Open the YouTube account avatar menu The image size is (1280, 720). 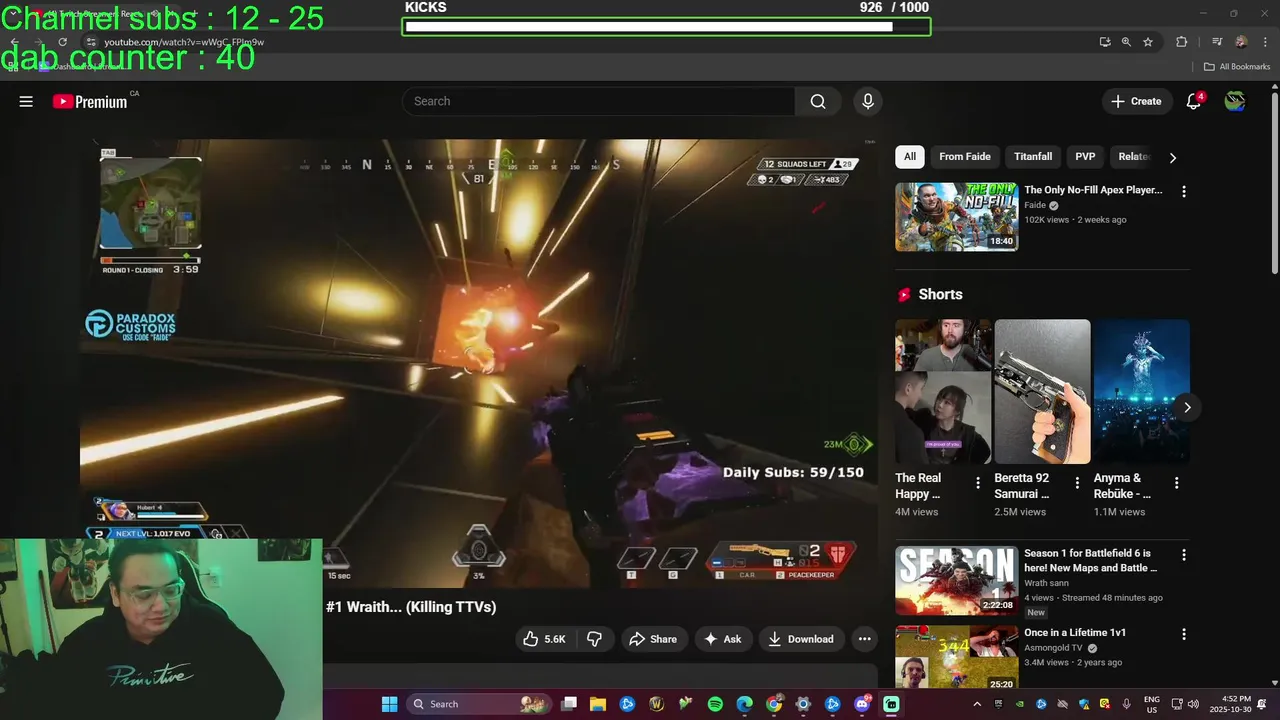tap(1235, 101)
